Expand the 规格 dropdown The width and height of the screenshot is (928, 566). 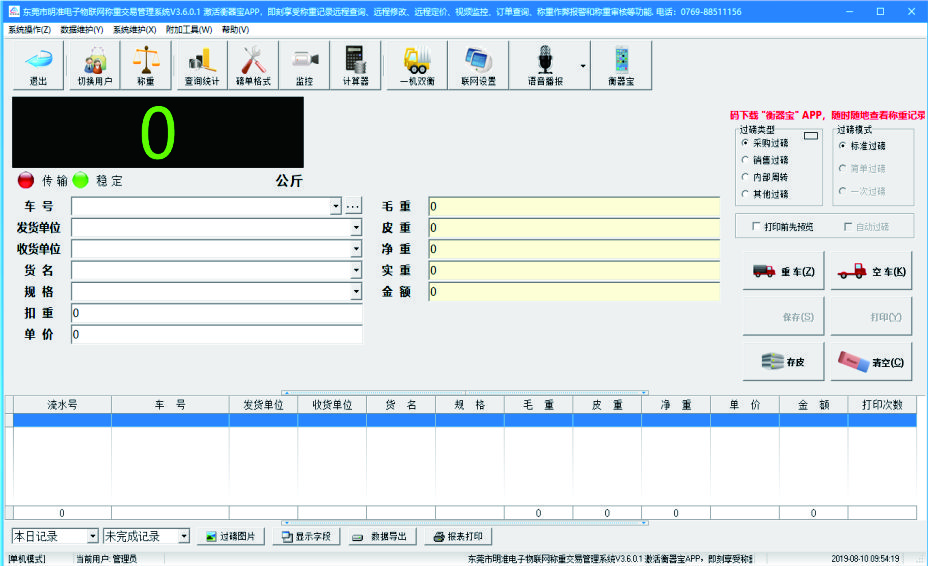click(x=356, y=291)
